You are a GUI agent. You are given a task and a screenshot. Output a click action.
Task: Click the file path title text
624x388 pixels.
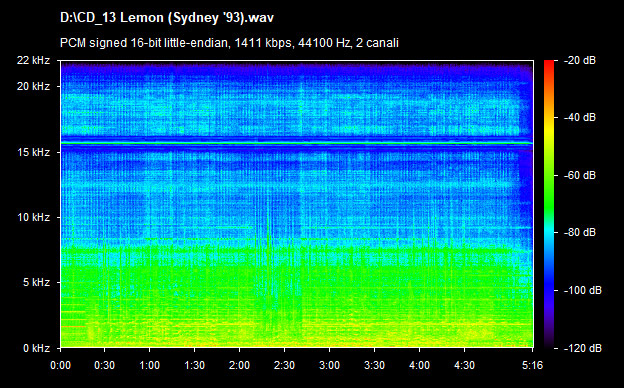coord(167,18)
